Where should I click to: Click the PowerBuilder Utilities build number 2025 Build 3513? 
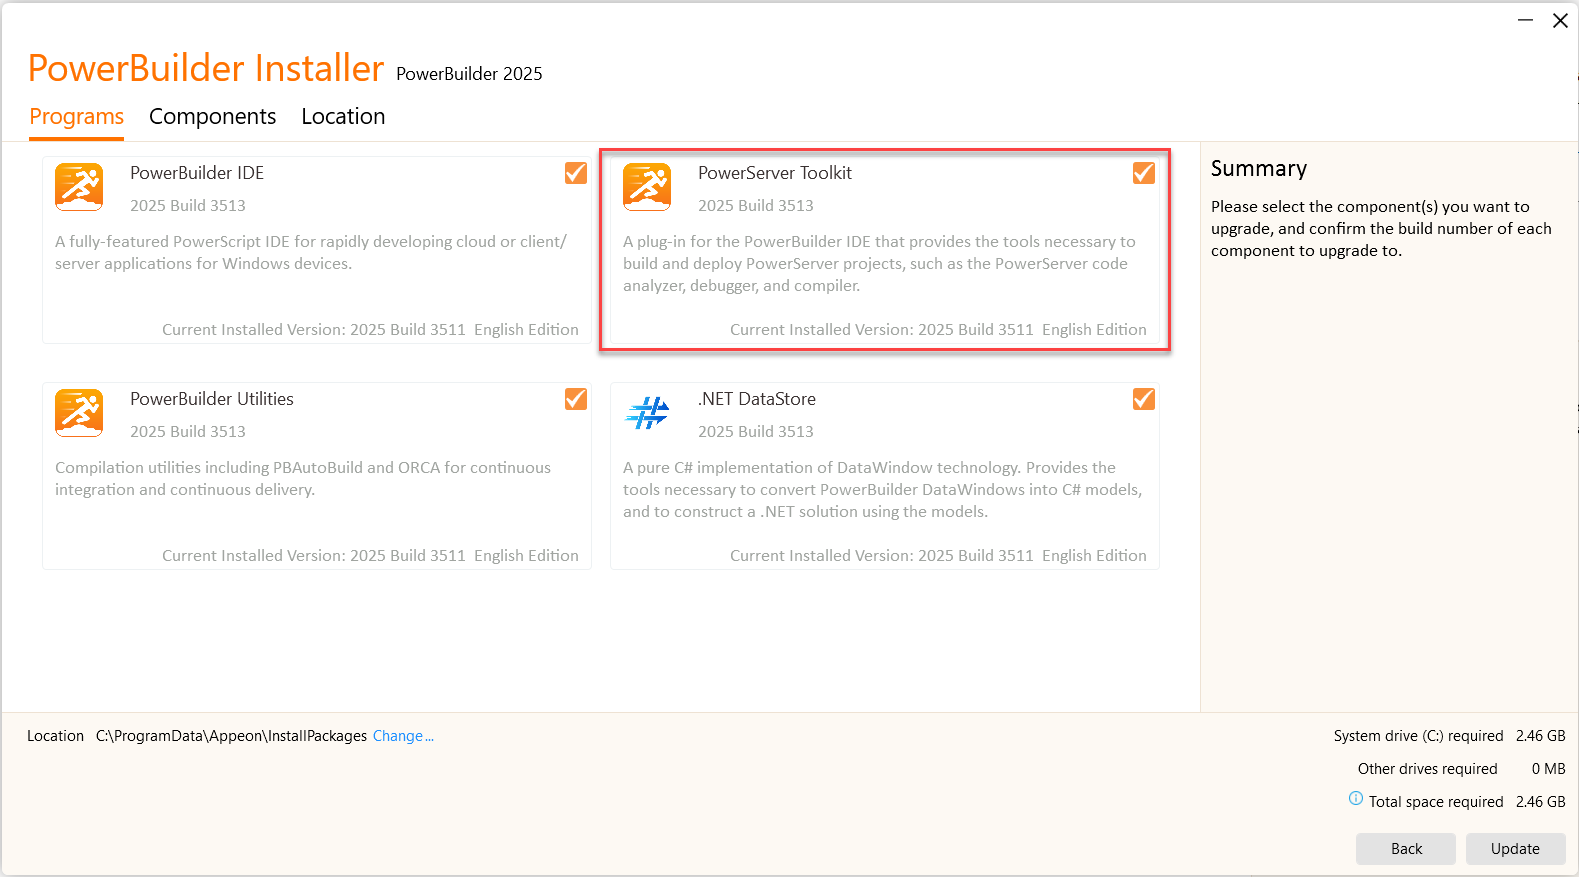click(x=188, y=432)
